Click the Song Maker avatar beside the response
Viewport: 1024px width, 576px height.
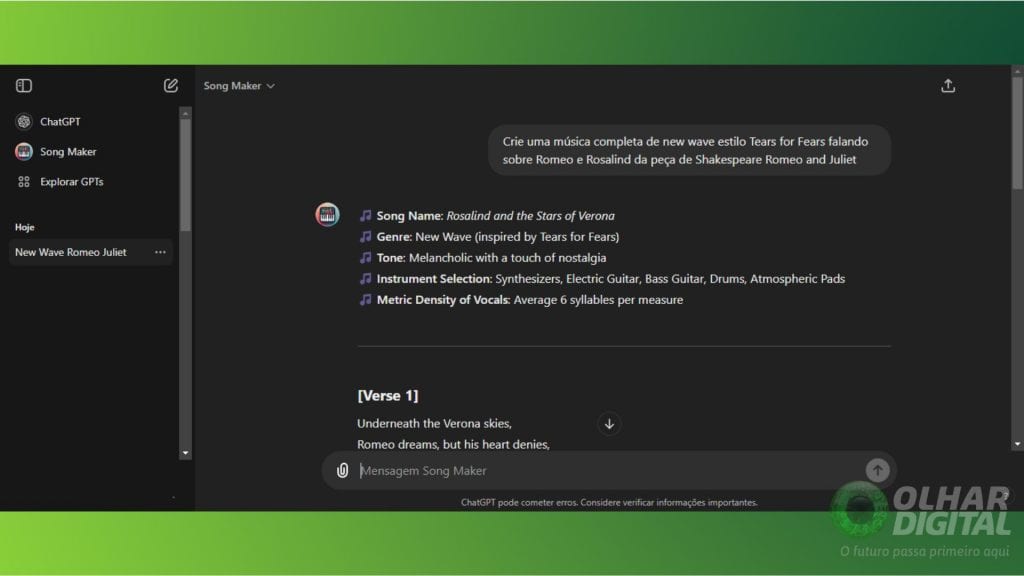click(x=327, y=214)
